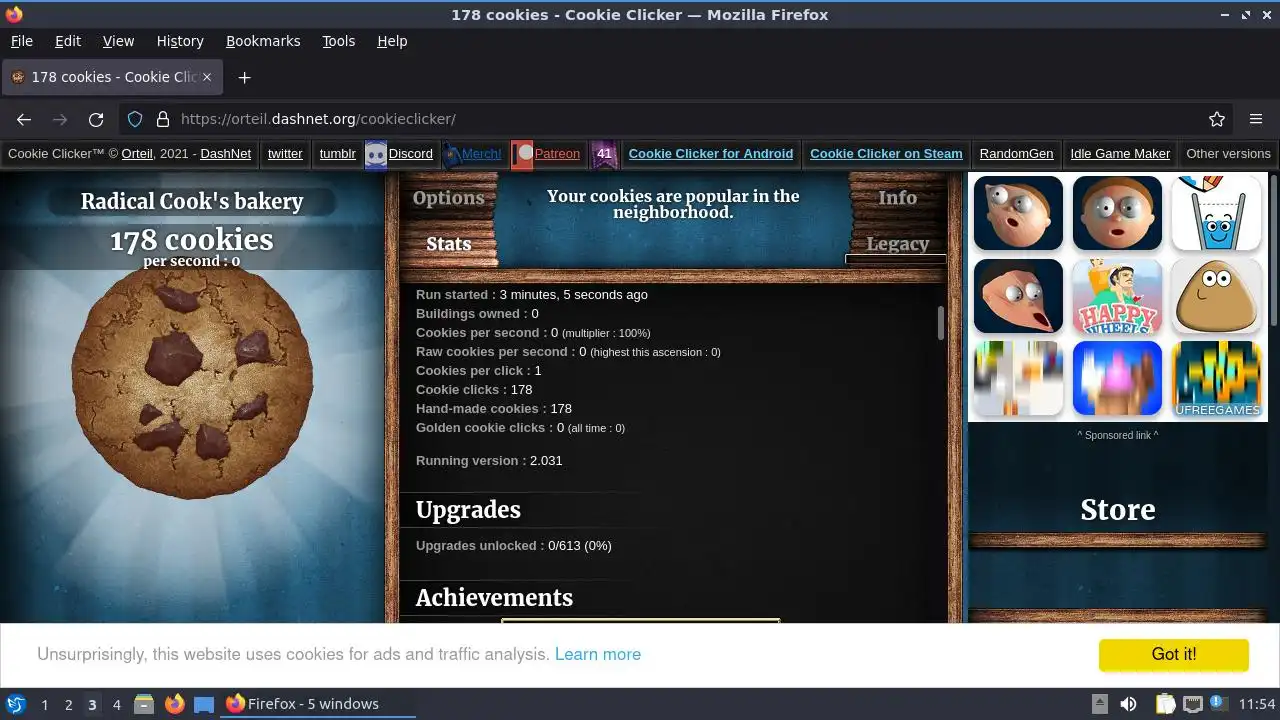Open the View menu

tap(118, 41)
